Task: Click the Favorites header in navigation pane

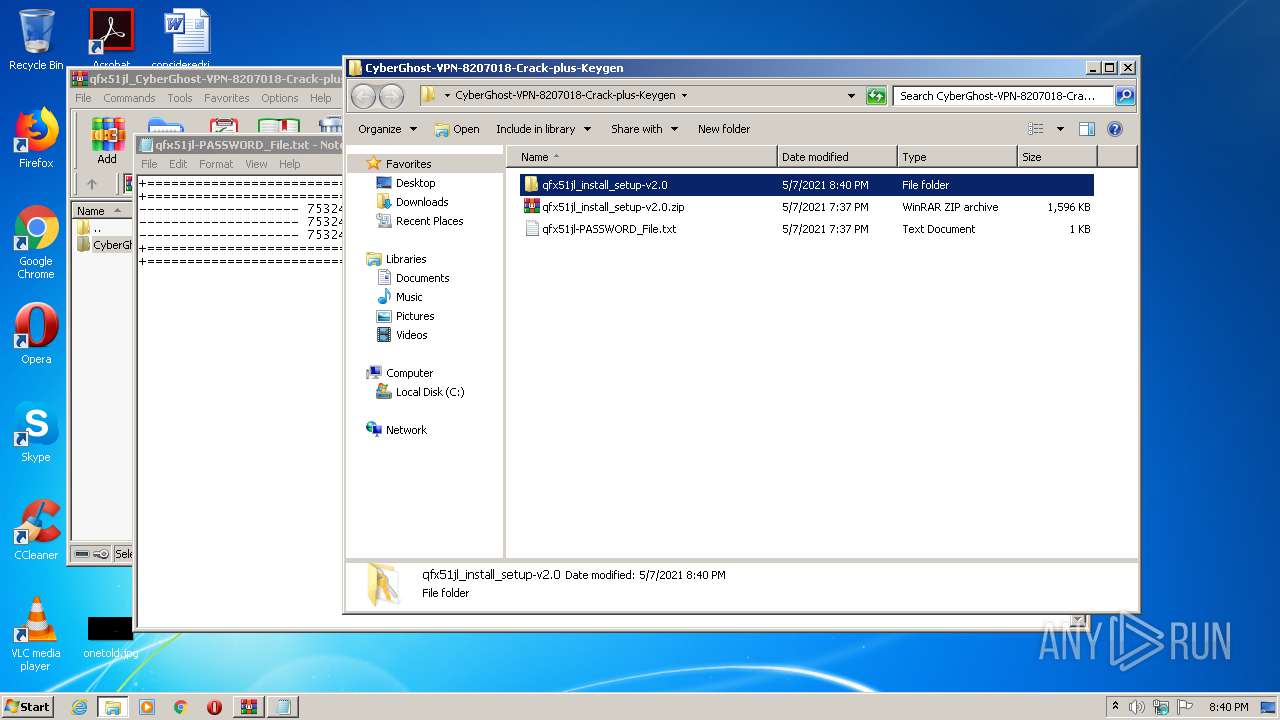Action: tap(408, 164)
